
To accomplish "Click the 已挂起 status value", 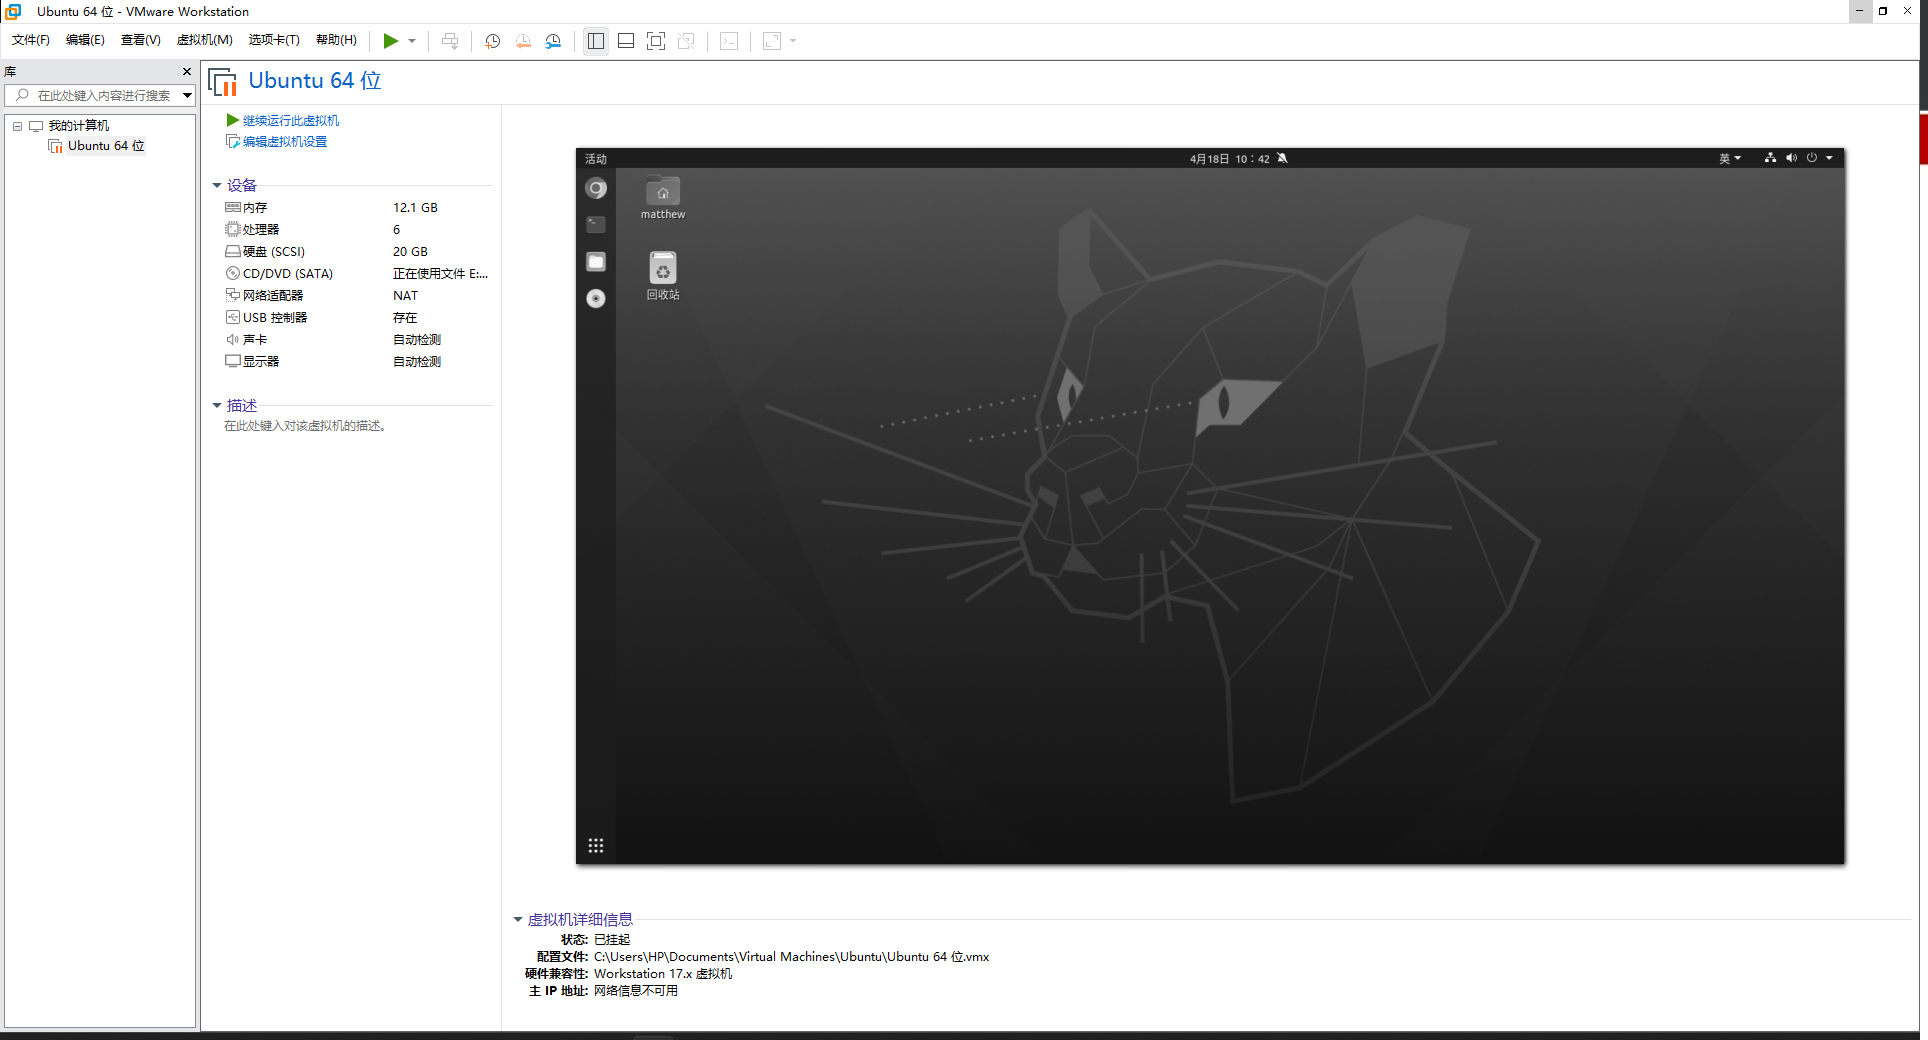I will click(x=612, y=940).
